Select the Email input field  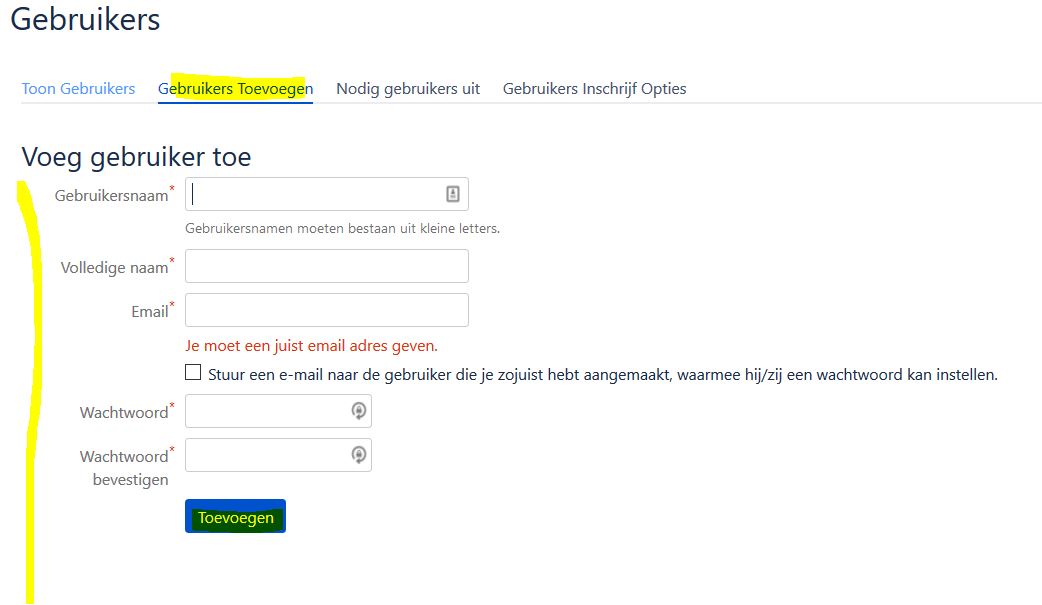tap(326, 310)
